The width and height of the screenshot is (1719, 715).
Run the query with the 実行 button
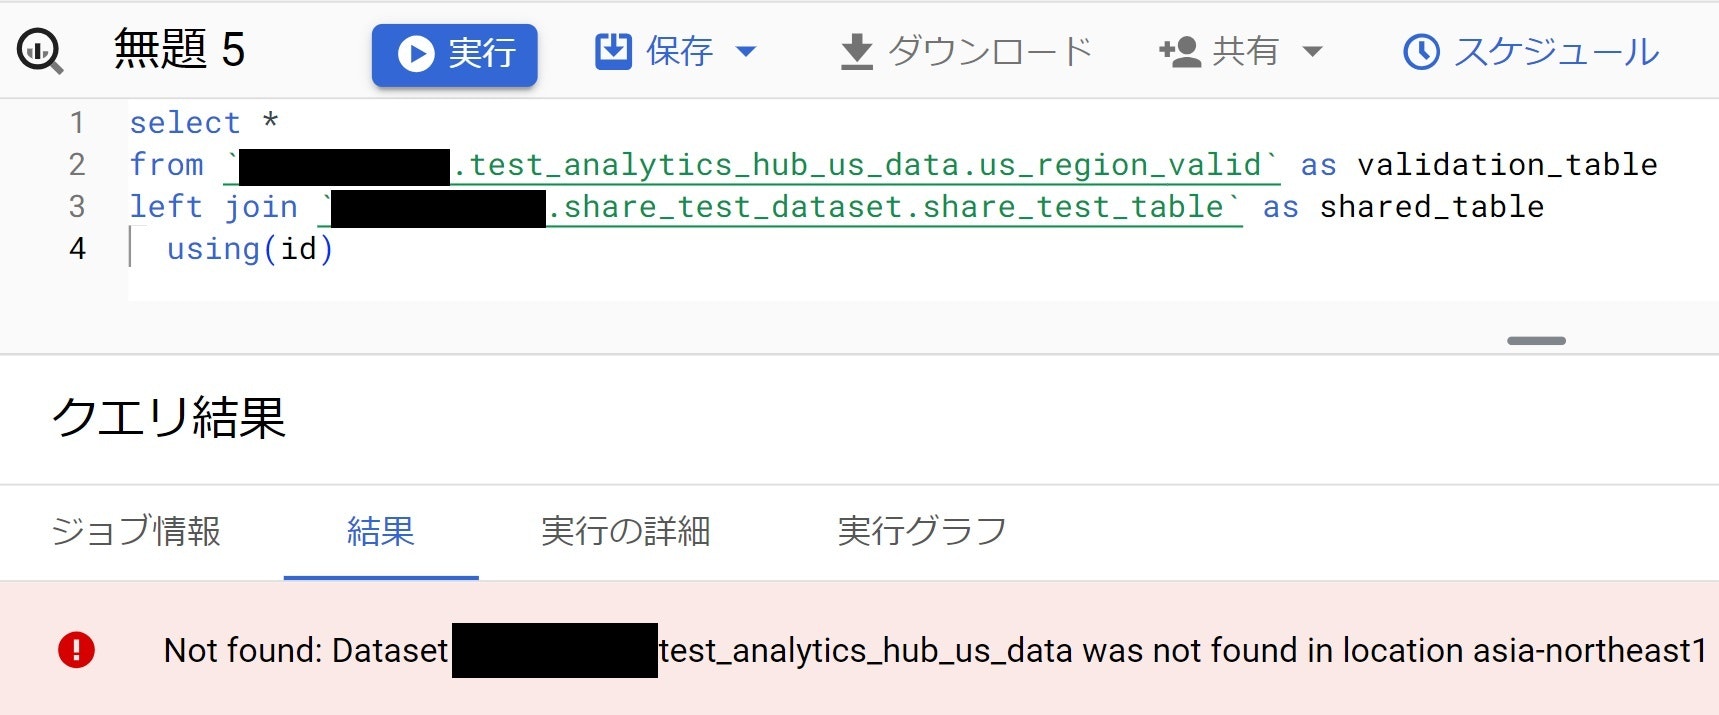(455, 53)
